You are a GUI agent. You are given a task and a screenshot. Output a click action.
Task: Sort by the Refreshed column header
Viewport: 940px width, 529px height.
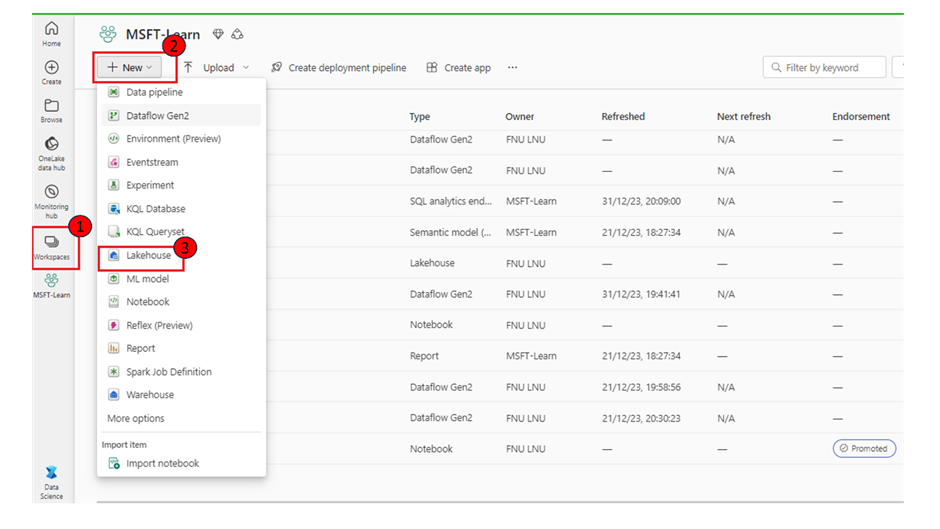coord(623,116)
